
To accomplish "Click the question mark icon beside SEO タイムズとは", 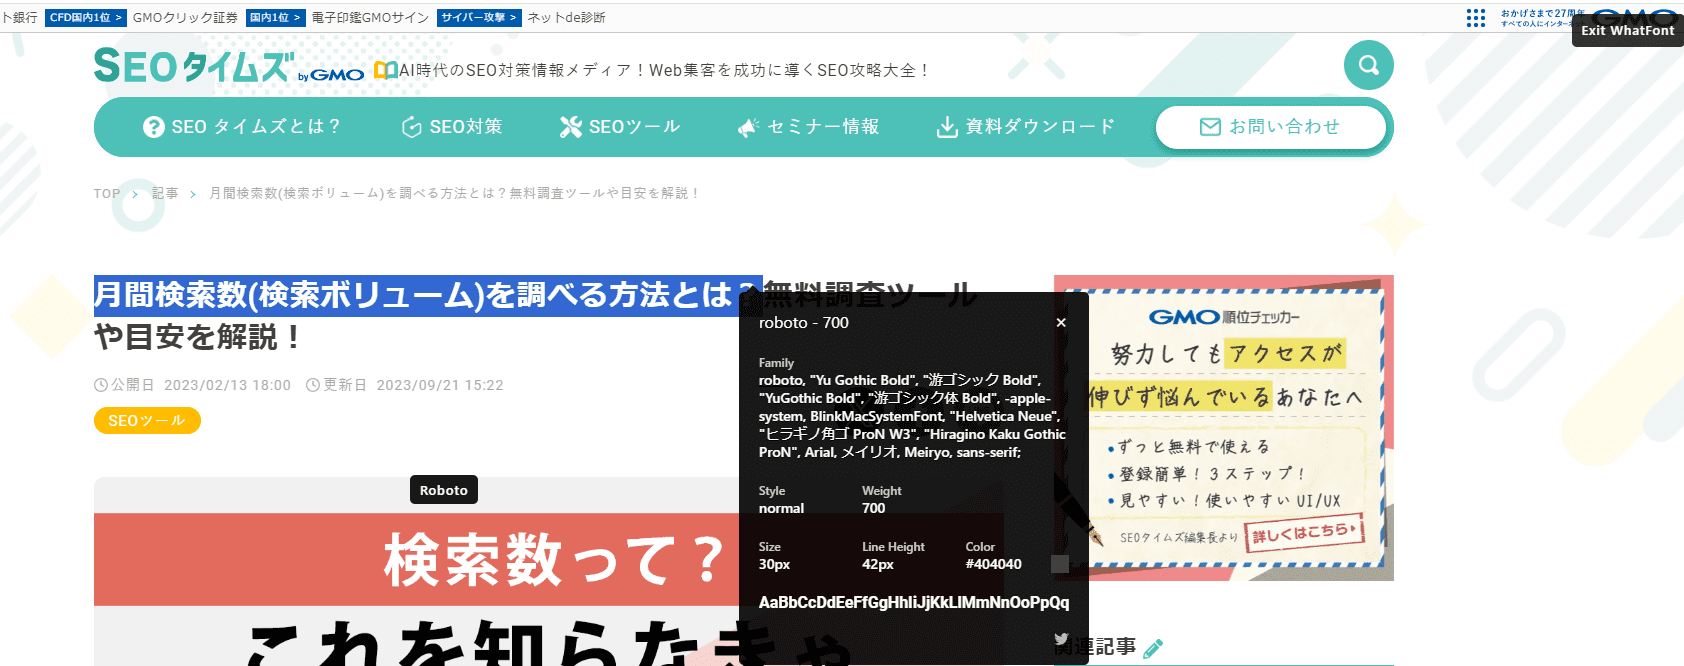I will (x=153, y=127).
